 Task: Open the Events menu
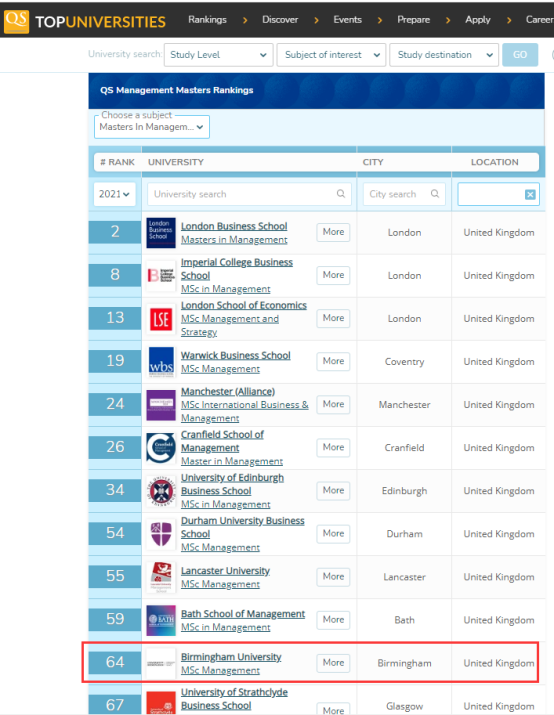tap(347, 20)
